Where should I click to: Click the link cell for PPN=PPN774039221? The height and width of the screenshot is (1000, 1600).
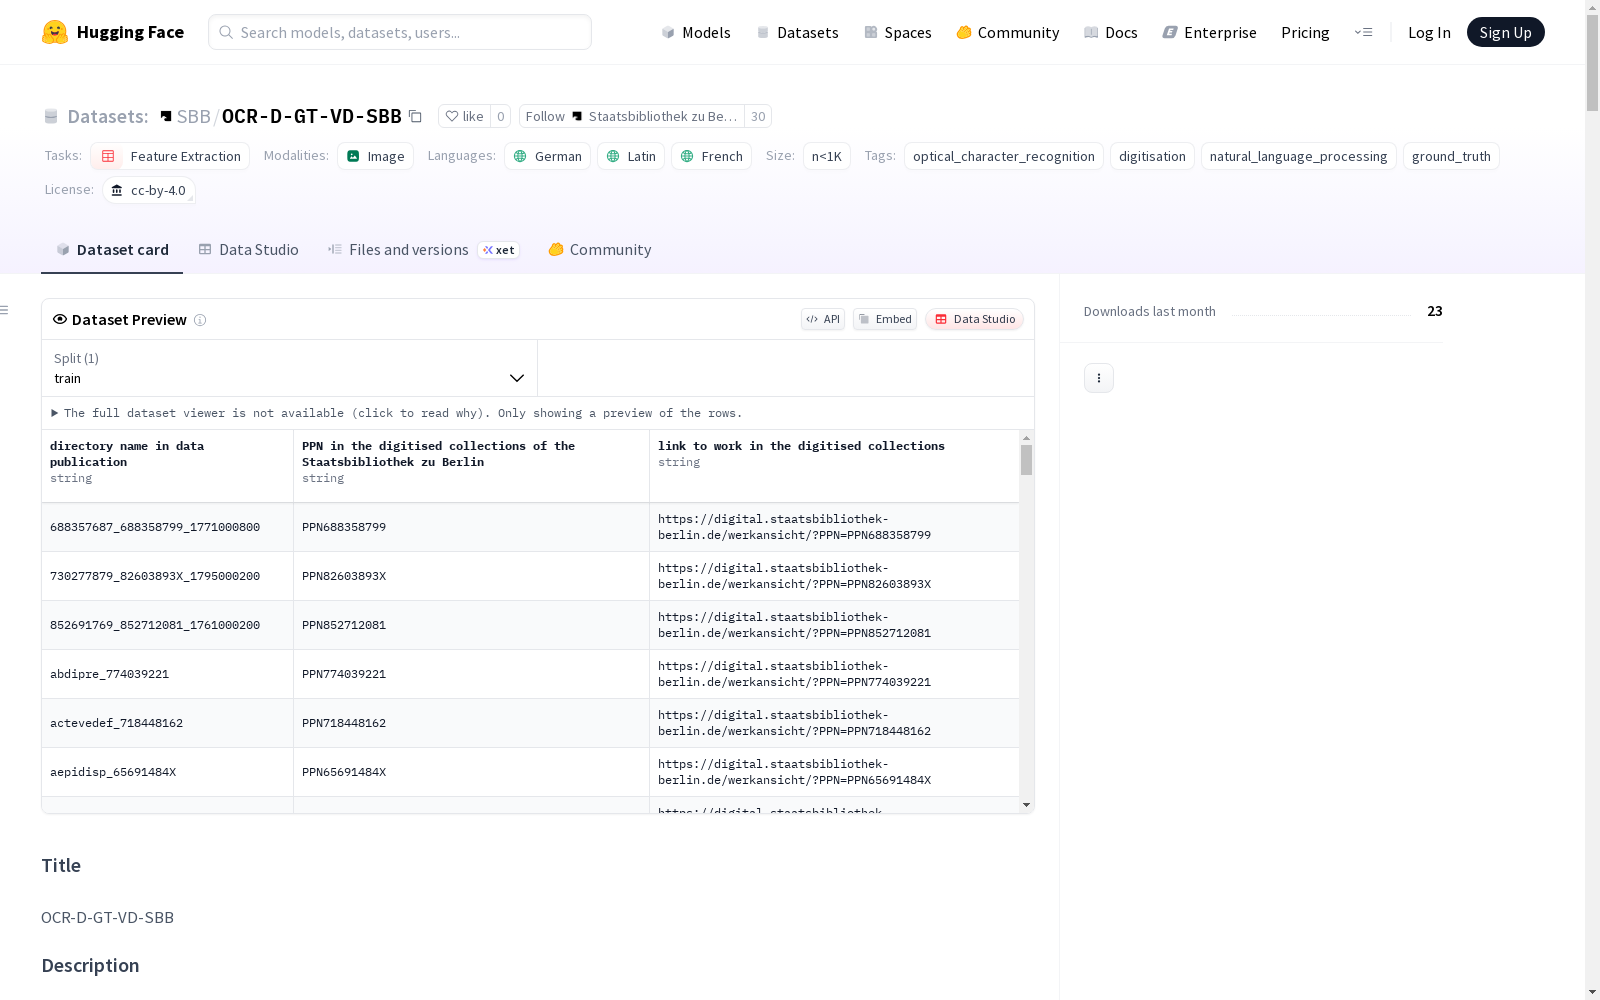pyautogui.click(x=834, y=674)
